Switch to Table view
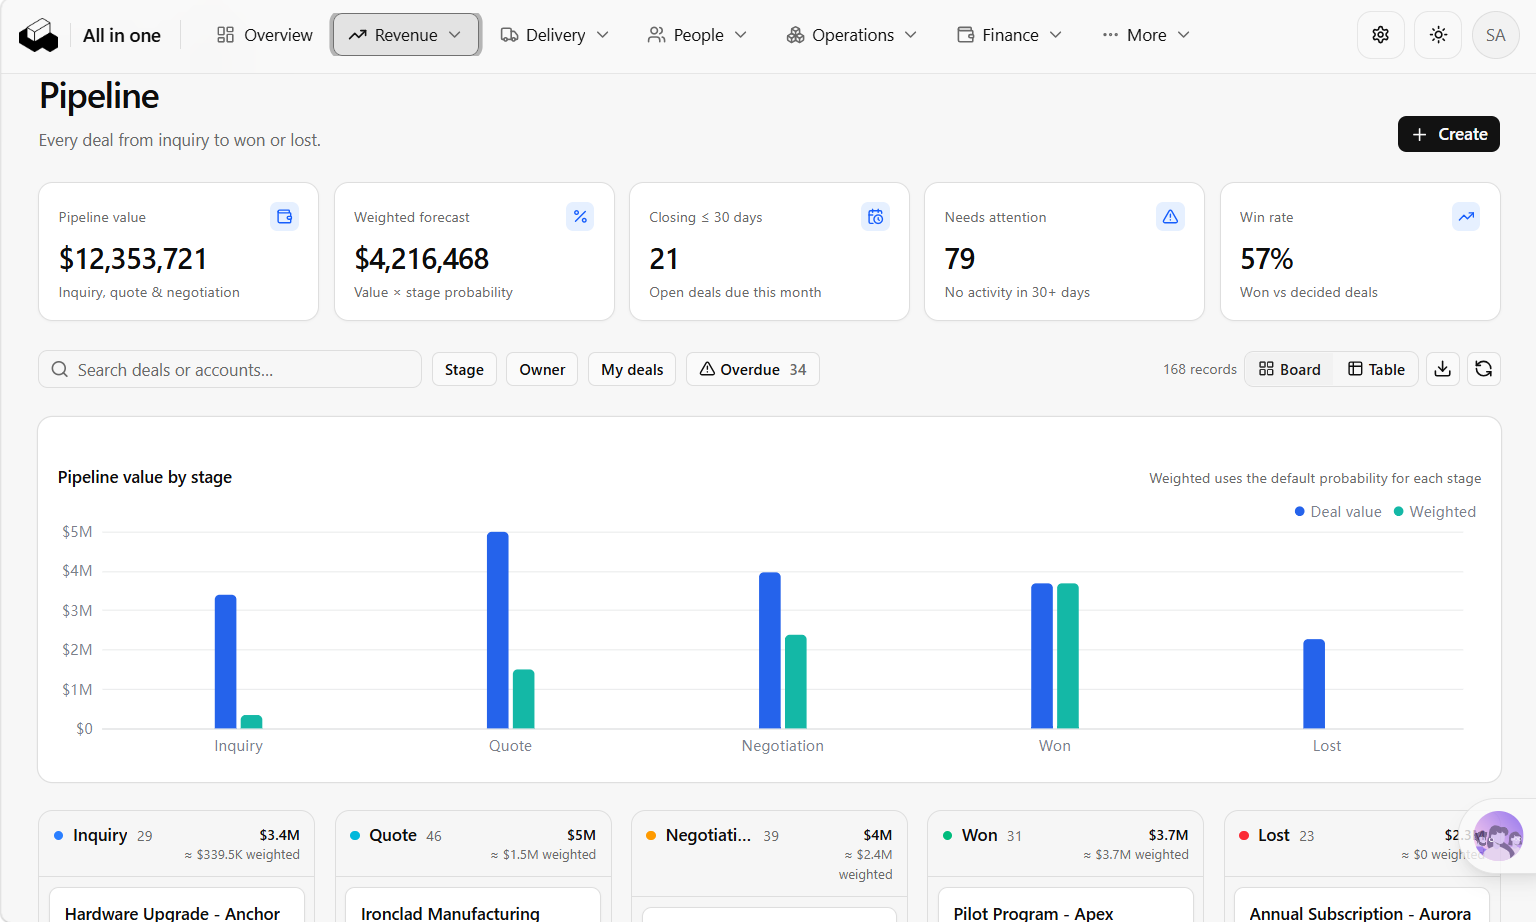Screen dimensions: 1536x922 point(1376,369)
